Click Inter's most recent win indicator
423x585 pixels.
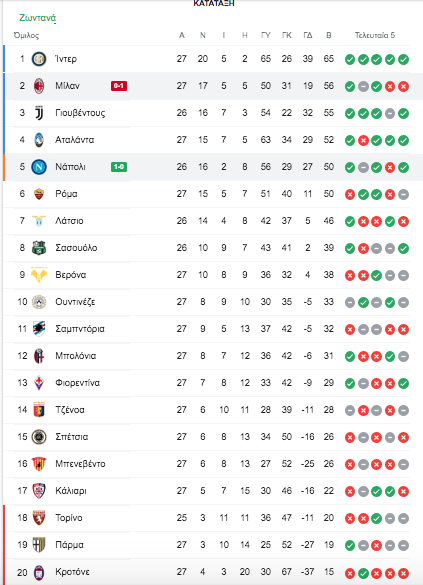(x=403, y=59)
